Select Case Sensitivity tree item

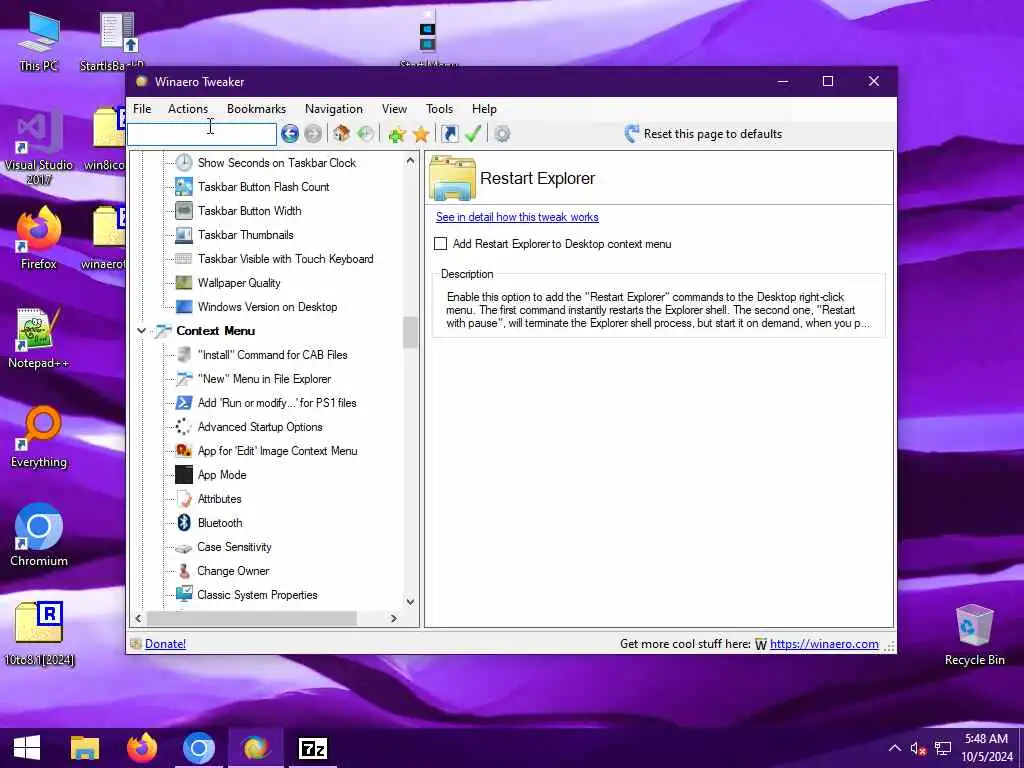click(234, 547)
